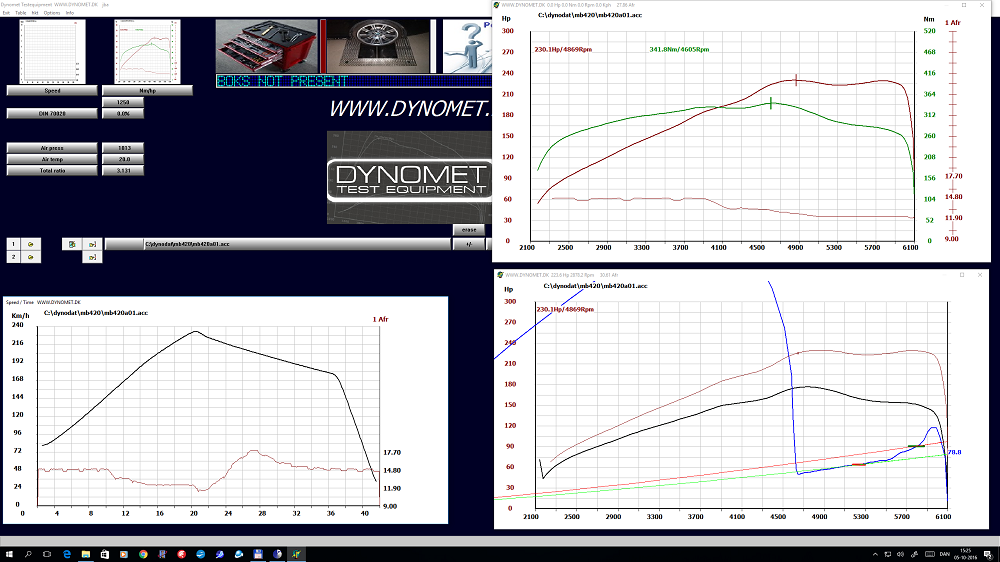Click the 0.0% correction value field
This screenshot has width=1000, height=562.
(123, 114)
